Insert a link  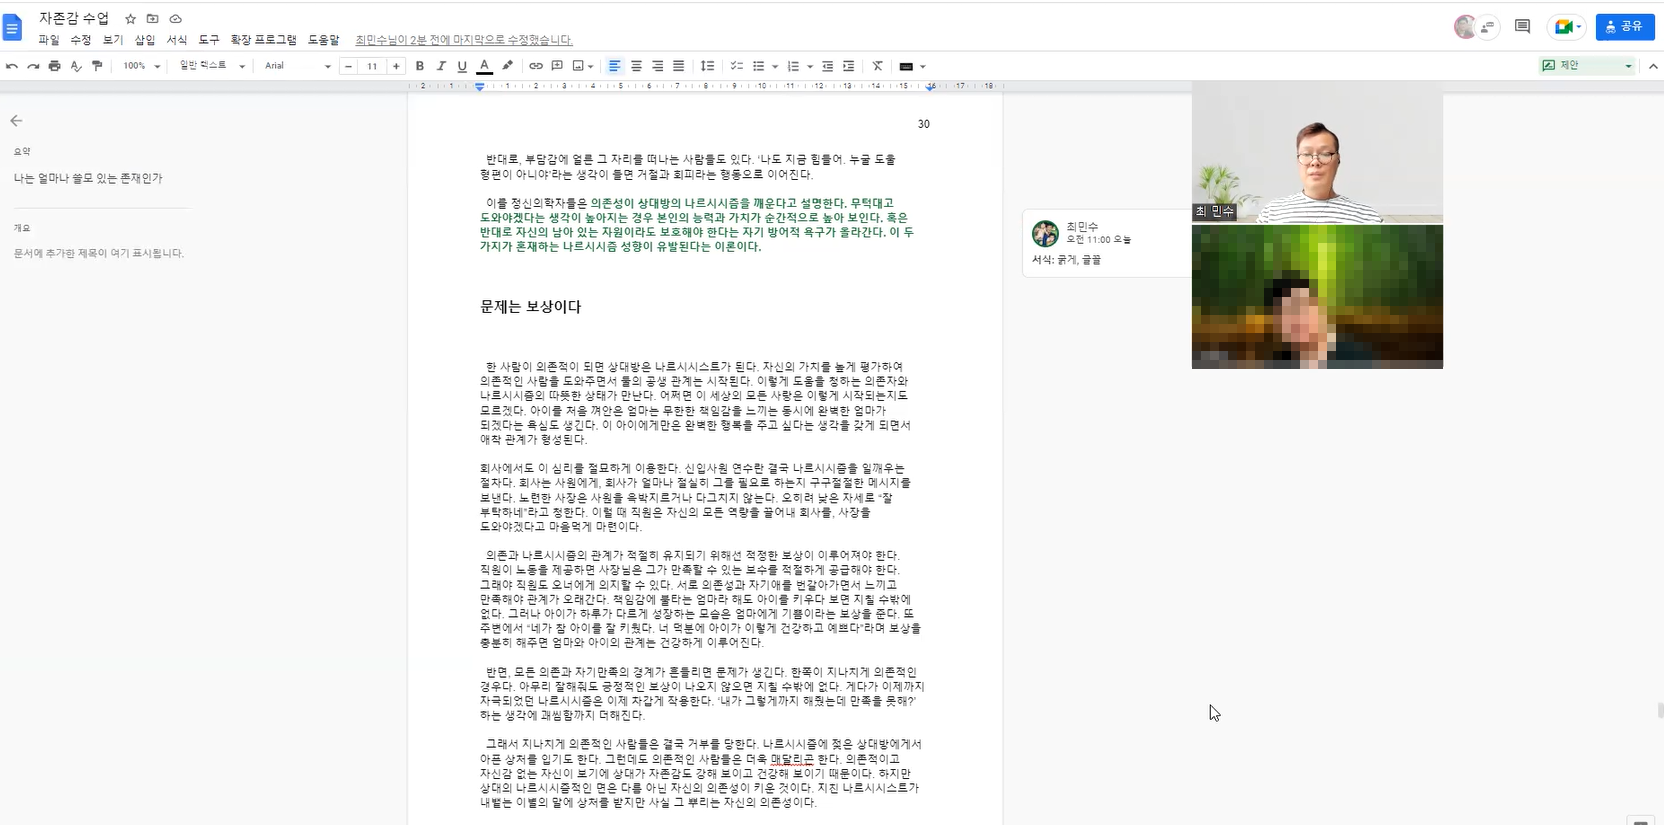point(536,66)
